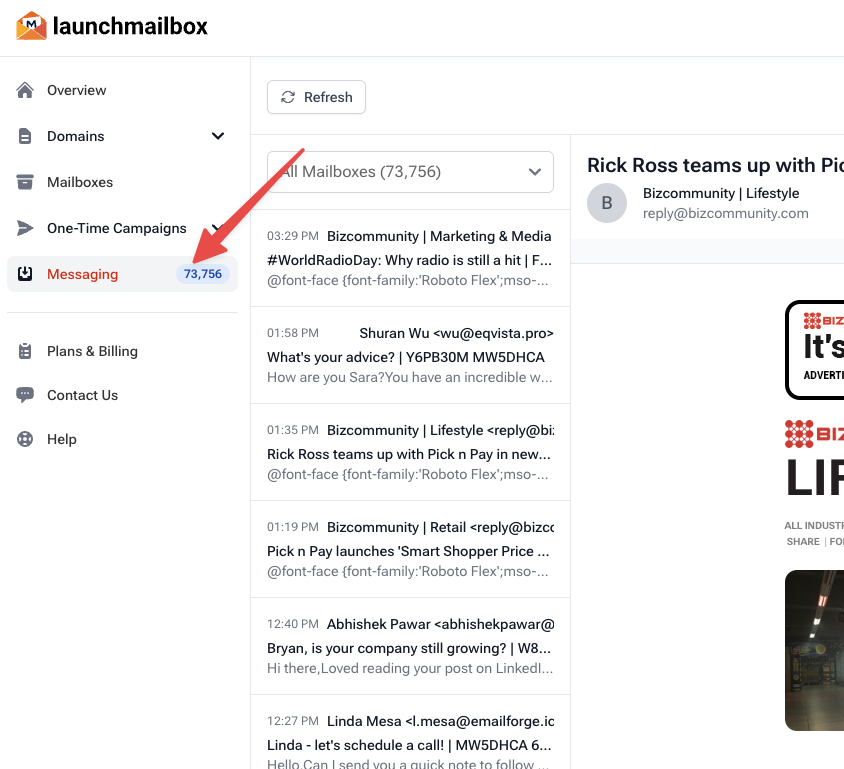Select the Rick Ross Pick n Pay email
Viewport: 844px width, 769px height.
[410, 452]
